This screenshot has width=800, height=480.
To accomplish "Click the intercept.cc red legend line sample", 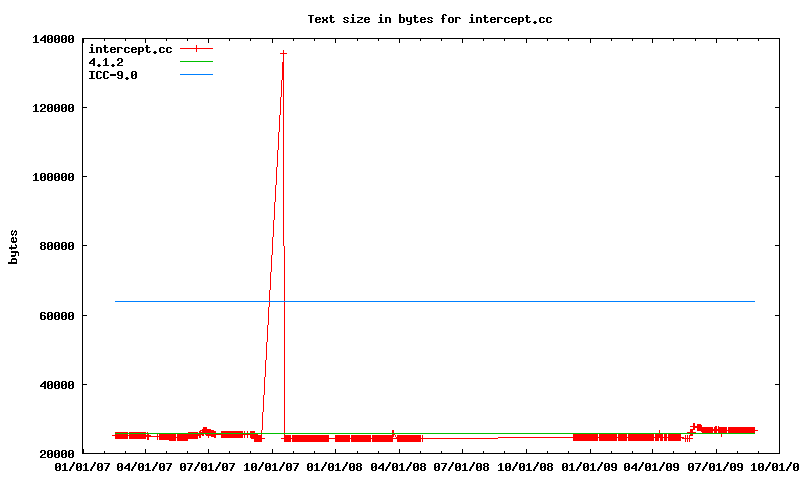I will [x=197, y=49].
